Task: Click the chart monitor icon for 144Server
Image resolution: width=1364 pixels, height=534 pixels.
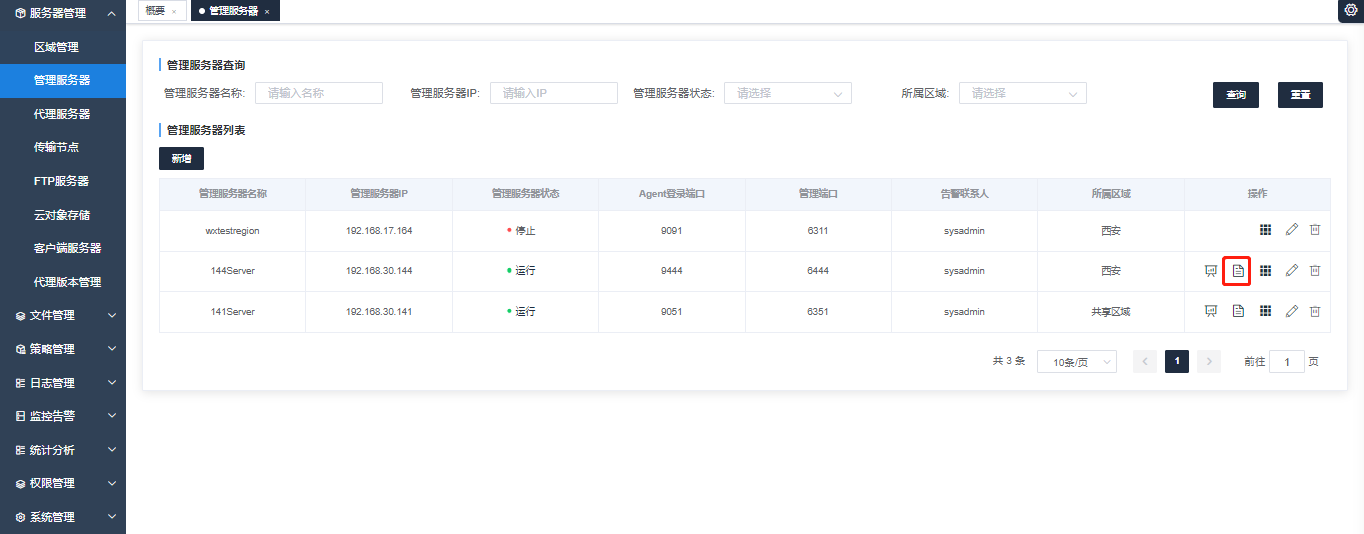Action: pyautogui.click(x=1211, y=271)
